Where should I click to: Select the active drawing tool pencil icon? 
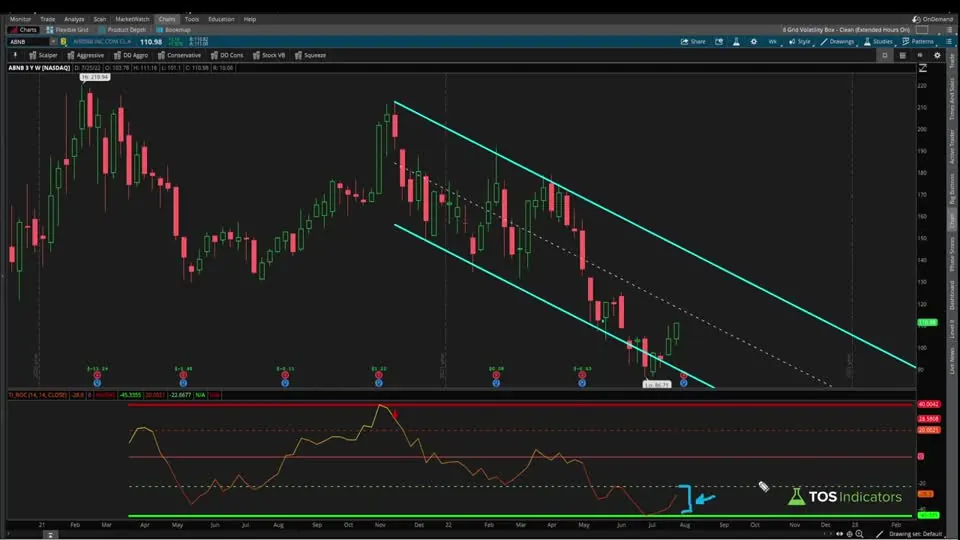coord(879,534)
